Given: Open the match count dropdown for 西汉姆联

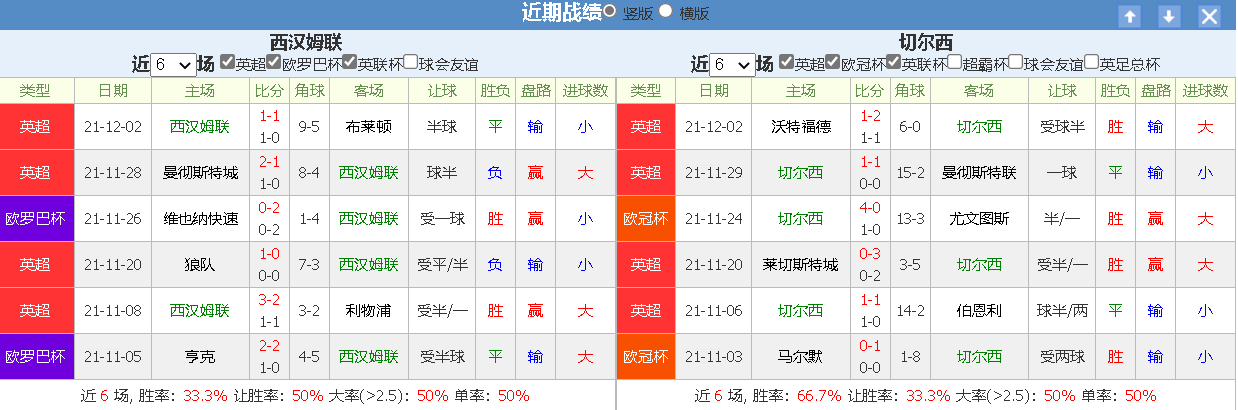Looking at the screenshot, I should click(174, 64).
